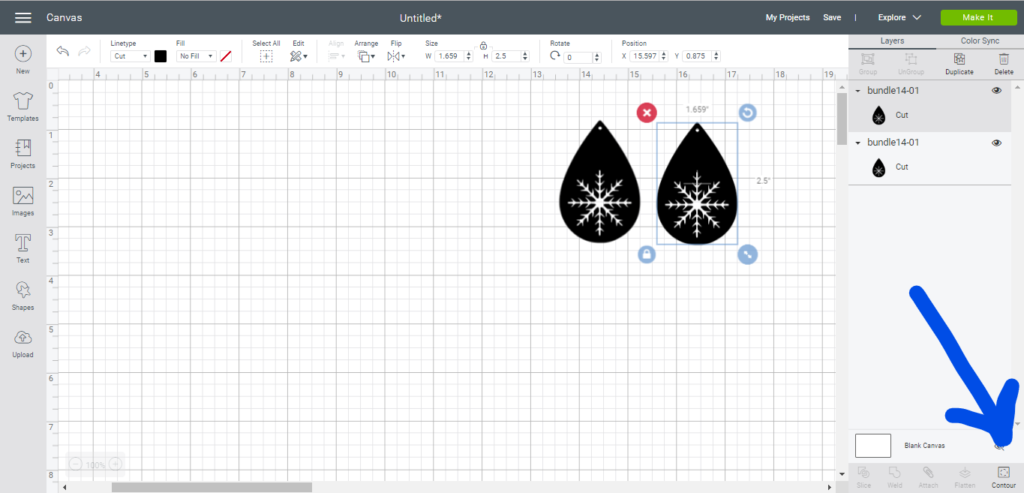Click the Undo arrow
1024x493 pixels.
[63, 51]
